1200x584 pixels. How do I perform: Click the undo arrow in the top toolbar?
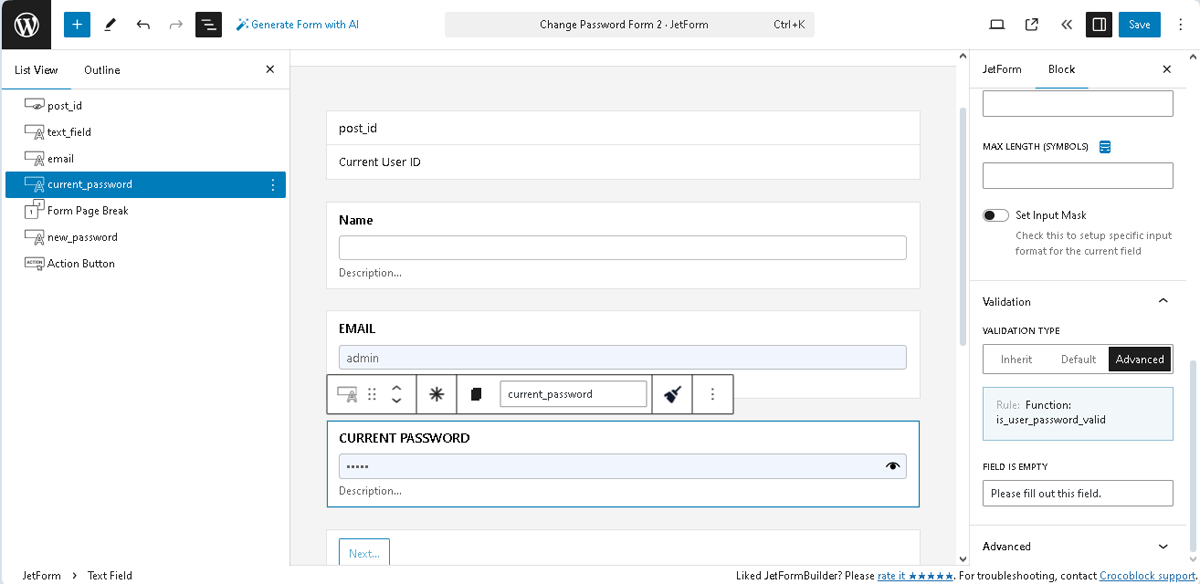point(144,24)
